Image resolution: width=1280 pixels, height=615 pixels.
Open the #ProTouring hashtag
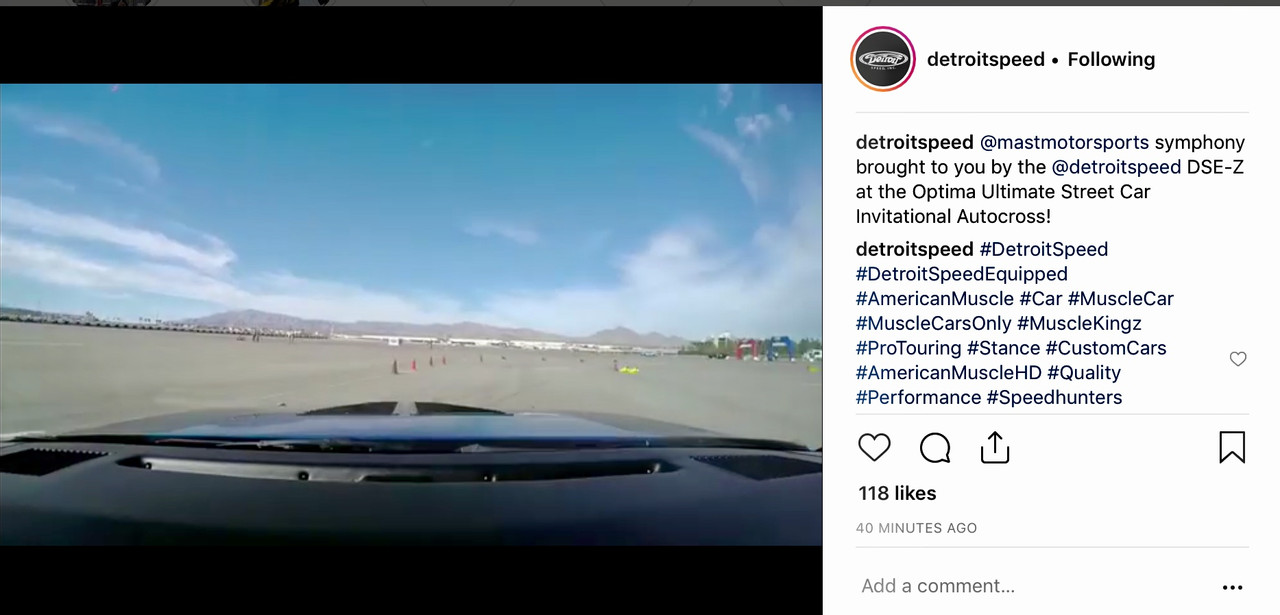908,348
